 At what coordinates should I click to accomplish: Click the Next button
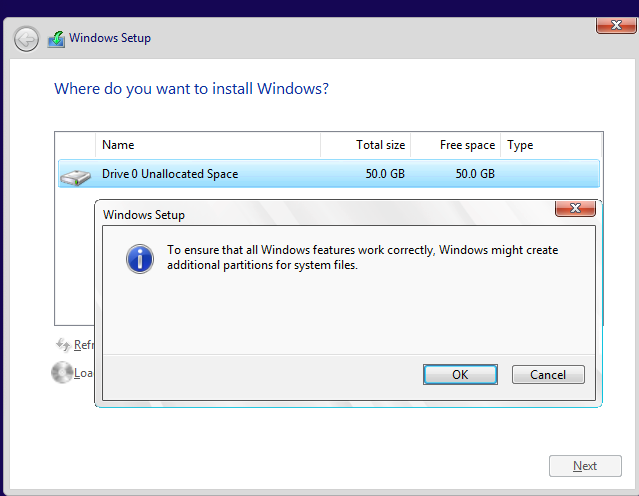point(585,465)
